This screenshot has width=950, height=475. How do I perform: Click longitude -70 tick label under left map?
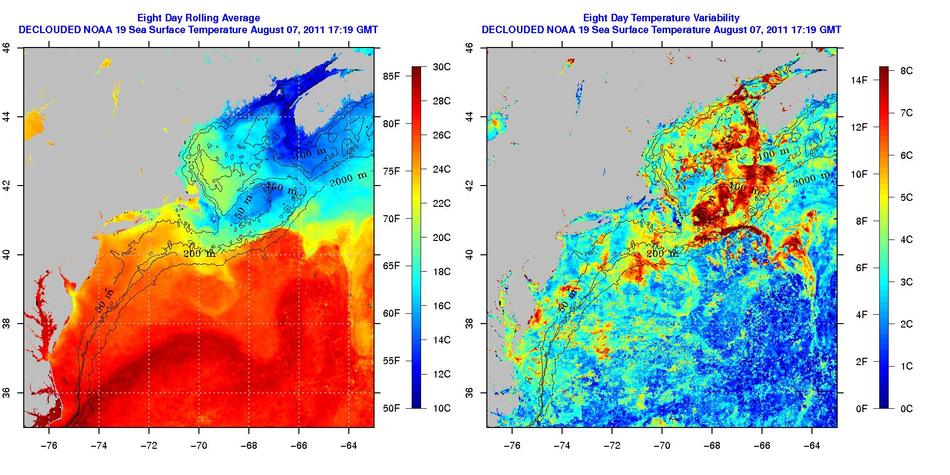click(x=198, y=447)
